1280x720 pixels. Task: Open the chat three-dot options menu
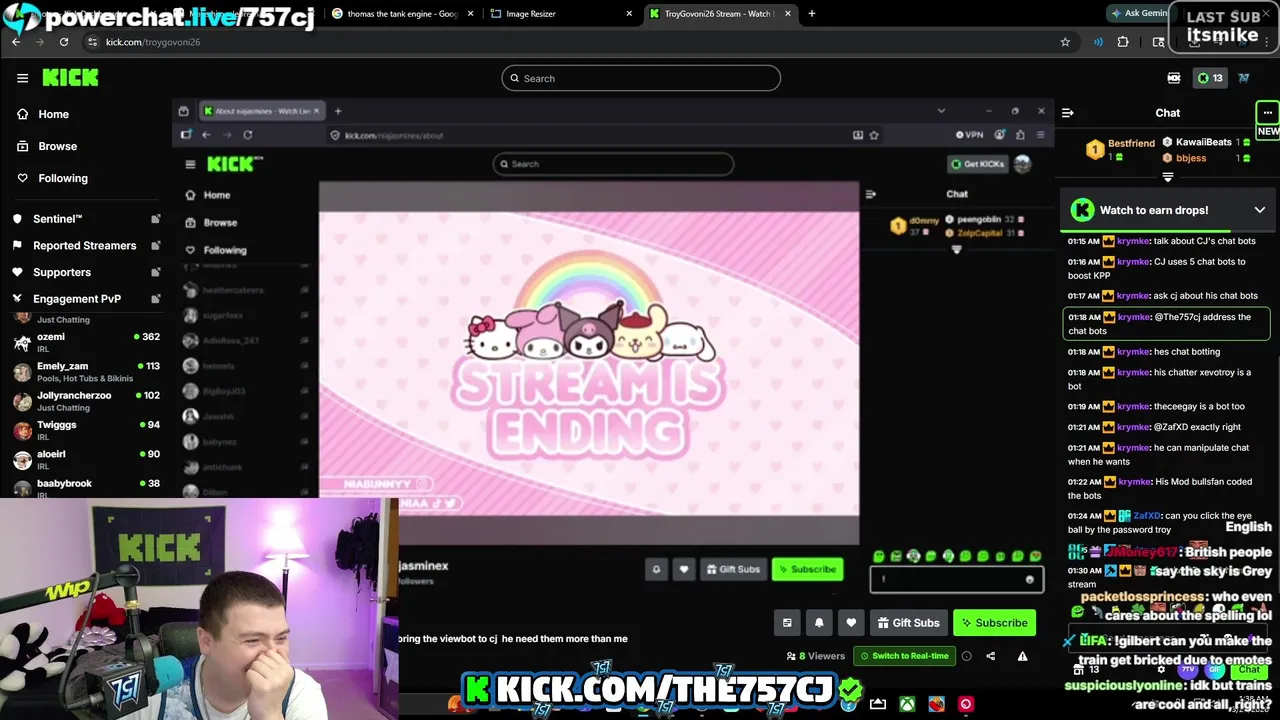[x=1267, y=112]
